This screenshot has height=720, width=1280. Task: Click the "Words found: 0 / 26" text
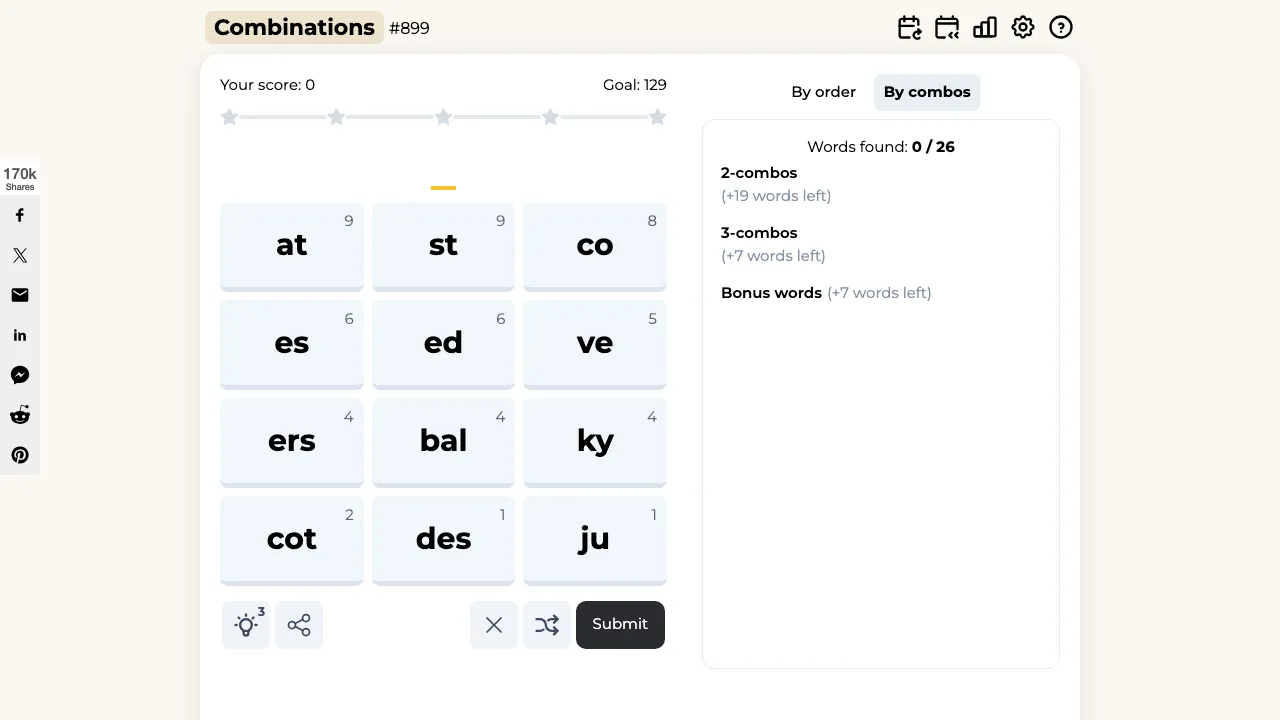881,147
